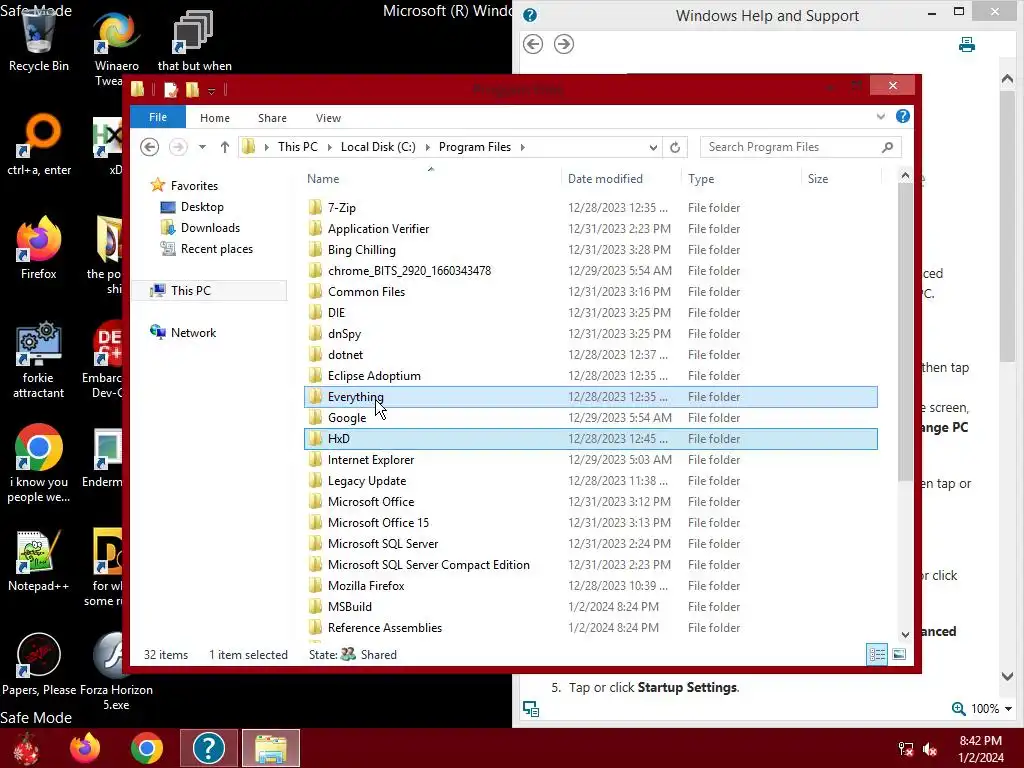Click the Properties icon in the quick access toolbar
Image resolution: width=1024 pixels, height=768 pixels.
[x=170, y=89]
